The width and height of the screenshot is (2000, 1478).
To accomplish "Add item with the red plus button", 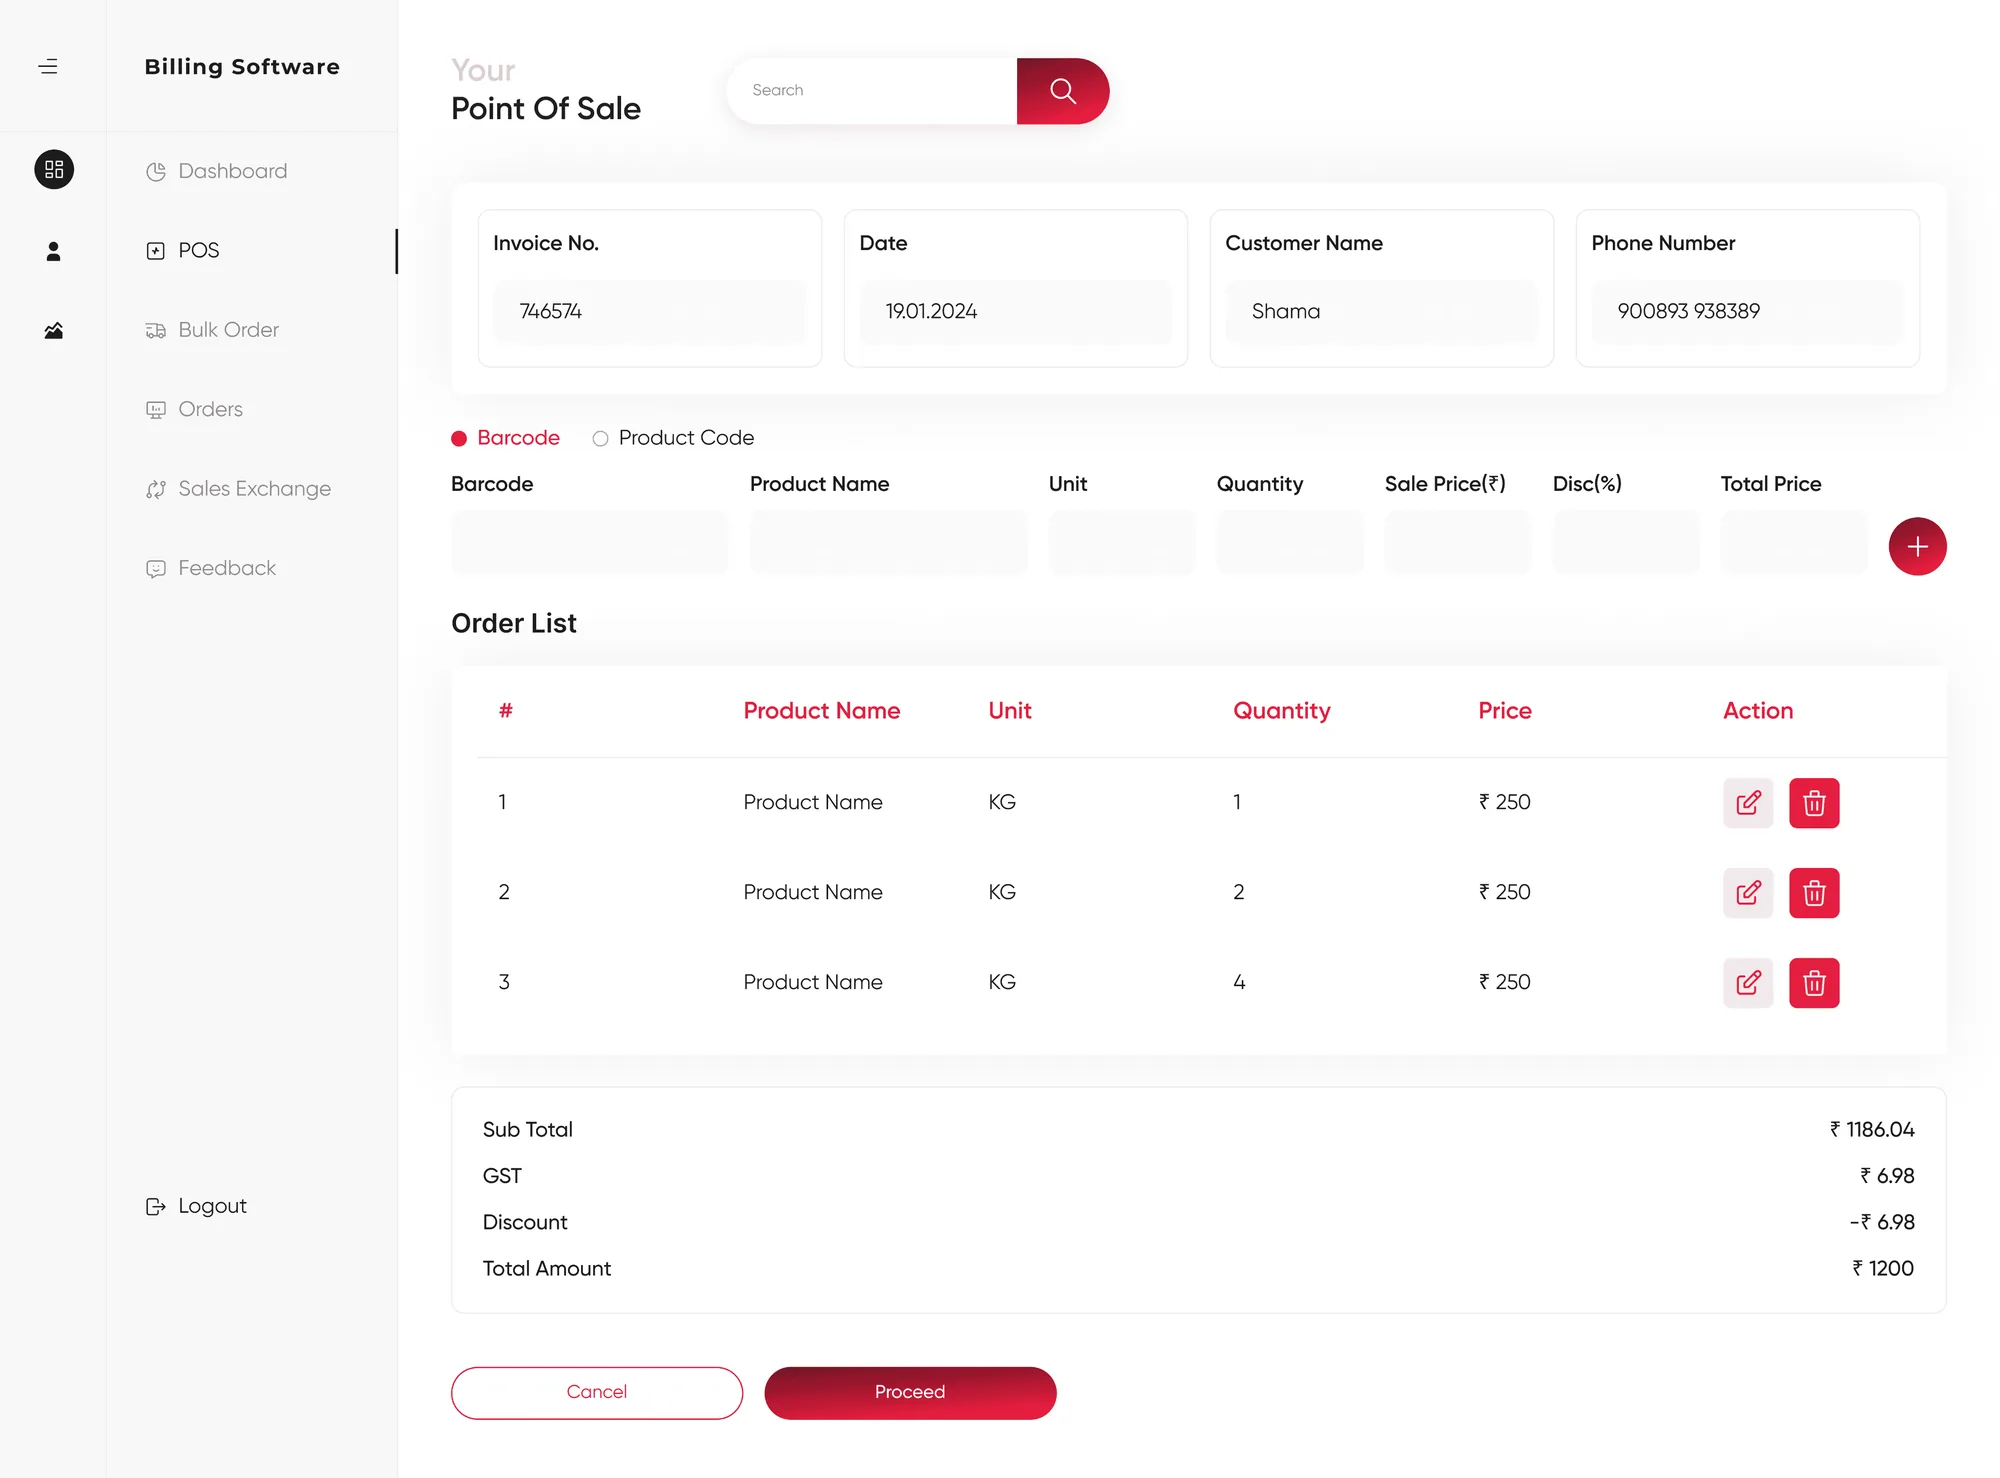I will point(1917,546).
